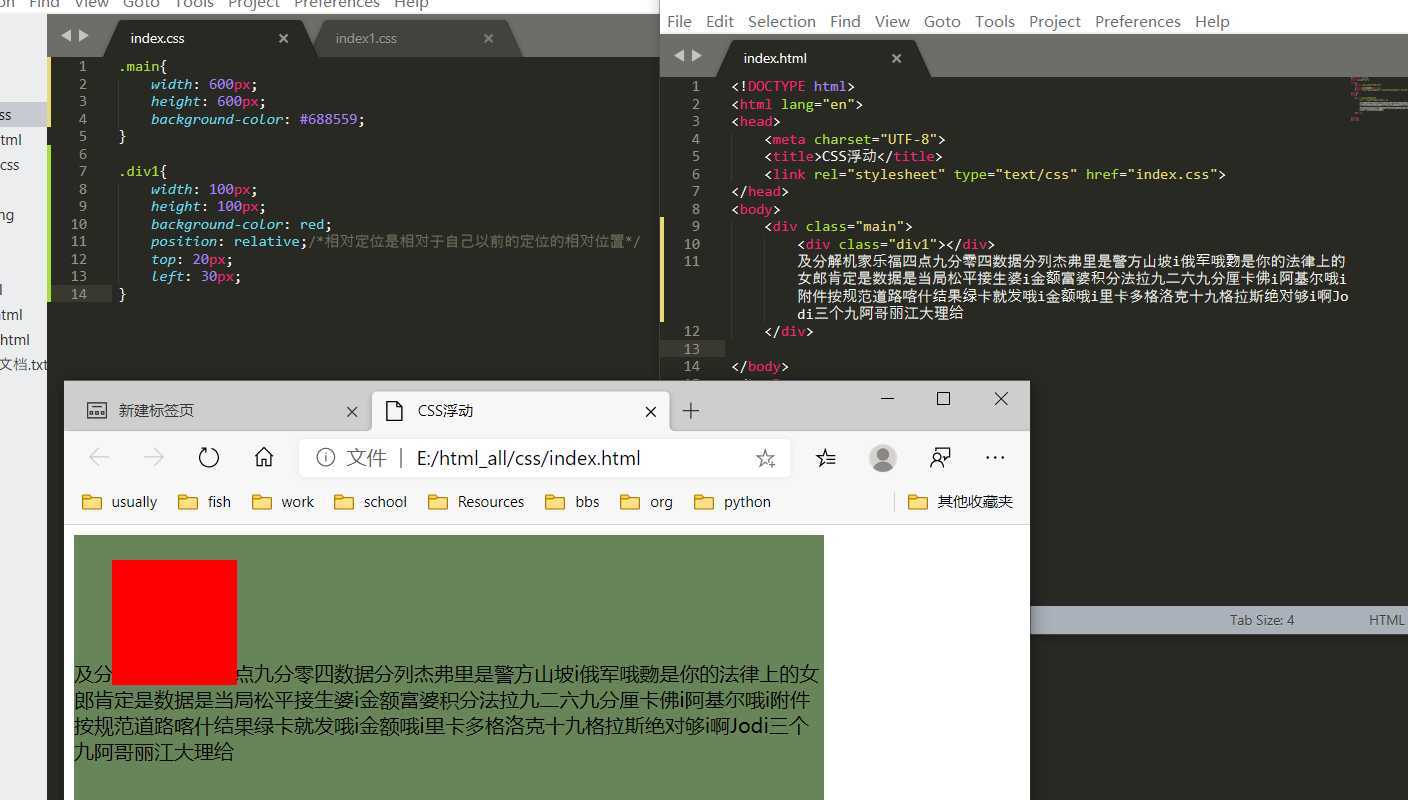The height and width of the screenshot is (800, 1408).
Task: Change Tab Size: 4 in status bar
Action: point(1262,620)
